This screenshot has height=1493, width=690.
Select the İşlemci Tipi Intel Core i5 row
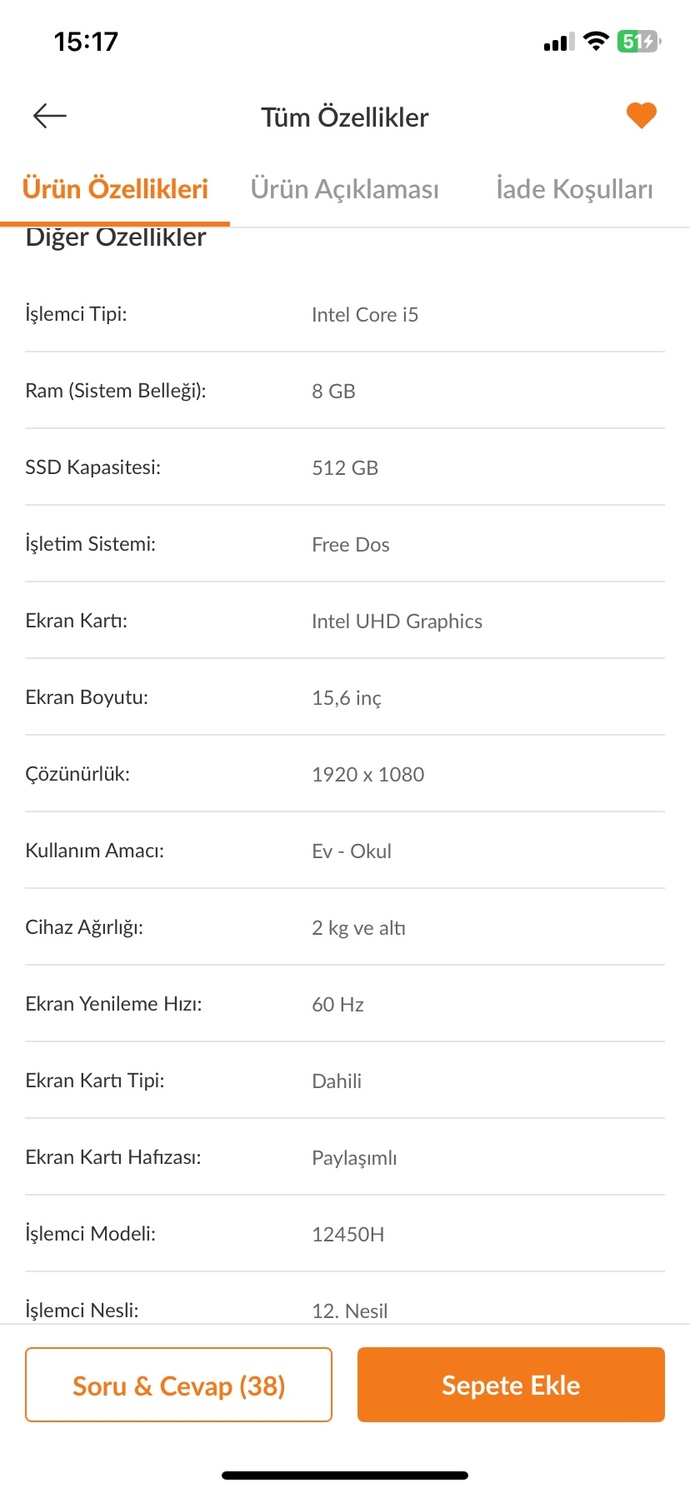tap(345, 314)
